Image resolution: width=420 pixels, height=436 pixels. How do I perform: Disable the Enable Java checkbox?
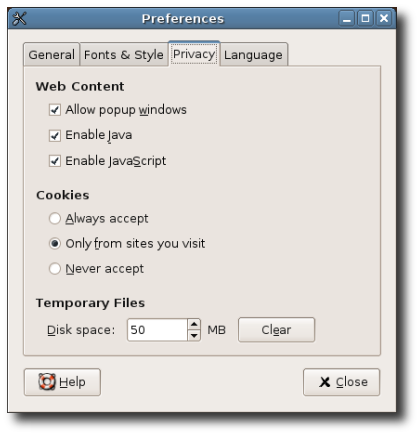[55, 135]
